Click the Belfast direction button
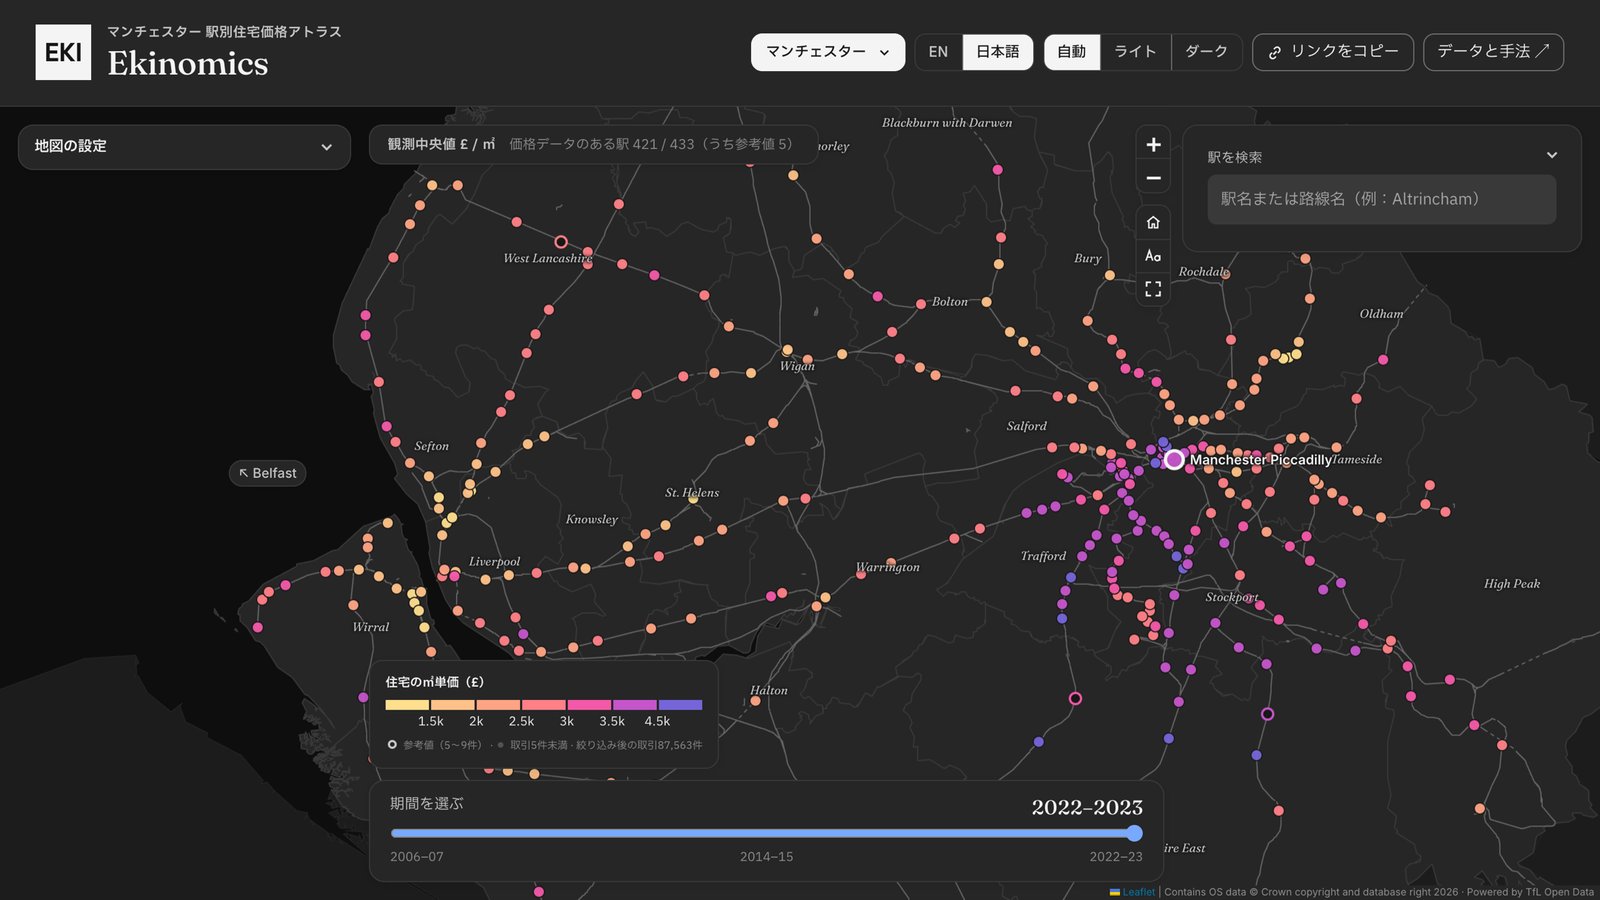The height and width of the screenshot is (900, 1600). [x=267, y=473]
